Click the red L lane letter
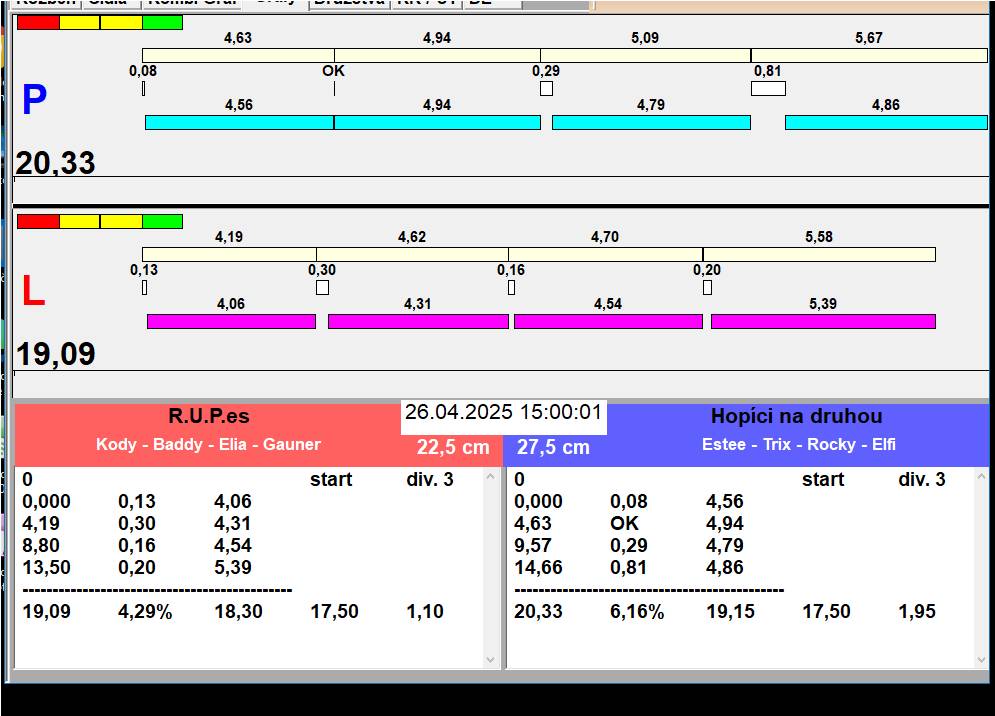The height and width of the screenshot is (716, 995). (33, 291)
